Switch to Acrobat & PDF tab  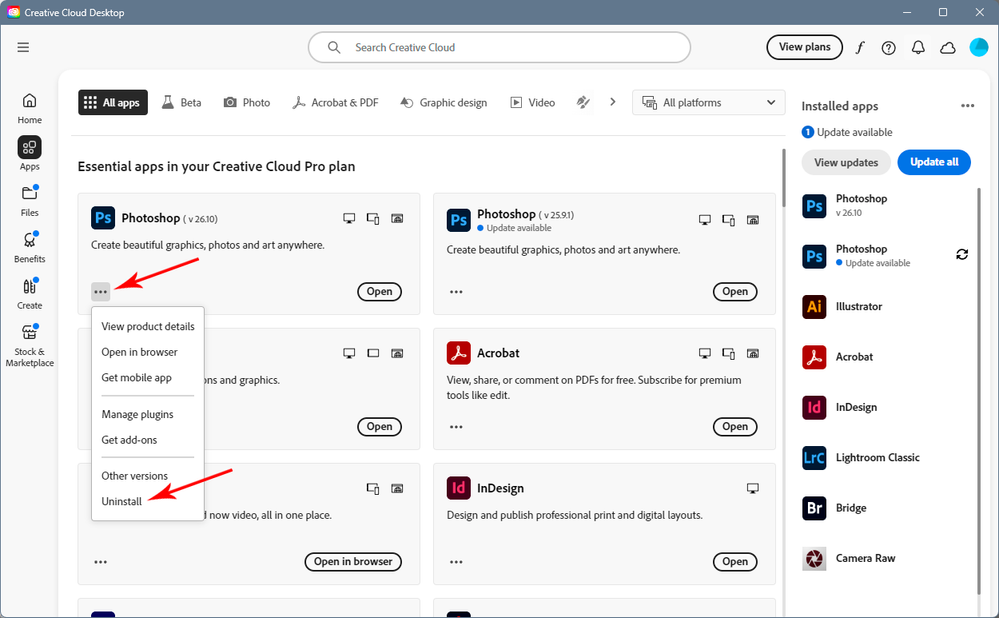point(335,103)
